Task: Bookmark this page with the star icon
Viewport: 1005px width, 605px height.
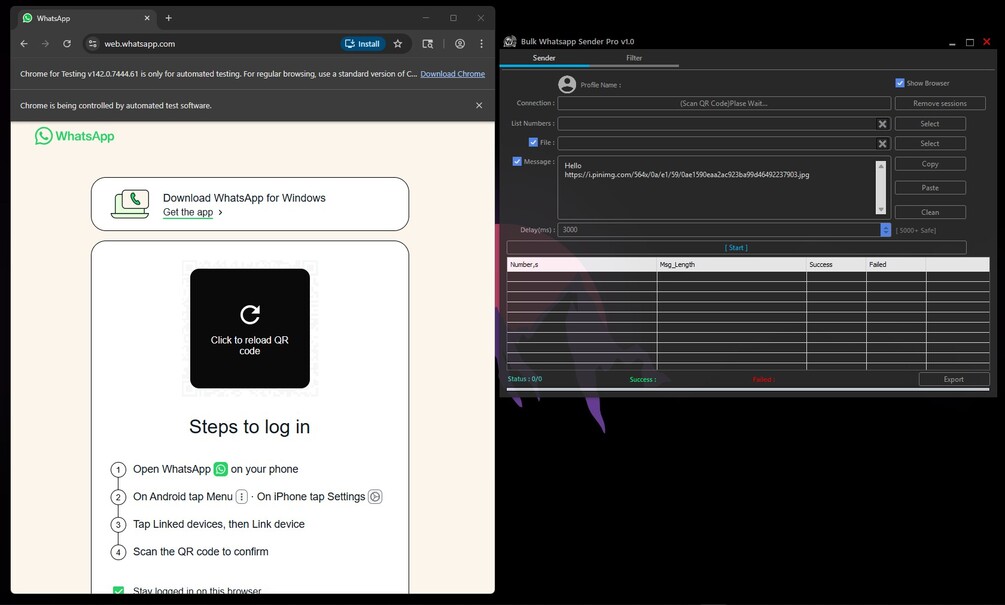Action: click(x=397, y=44)
